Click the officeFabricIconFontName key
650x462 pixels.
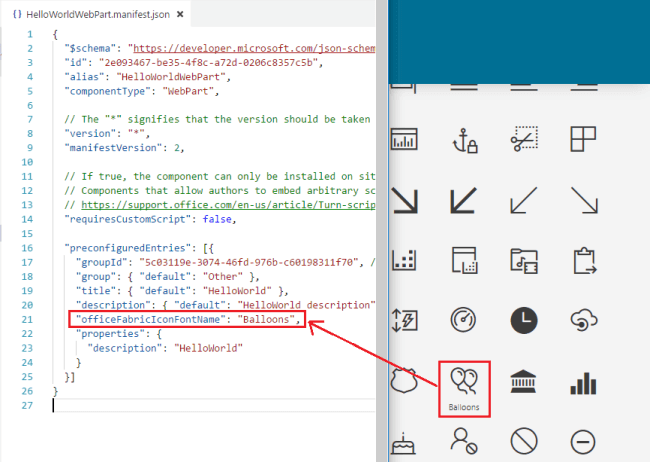click(150, 319)
